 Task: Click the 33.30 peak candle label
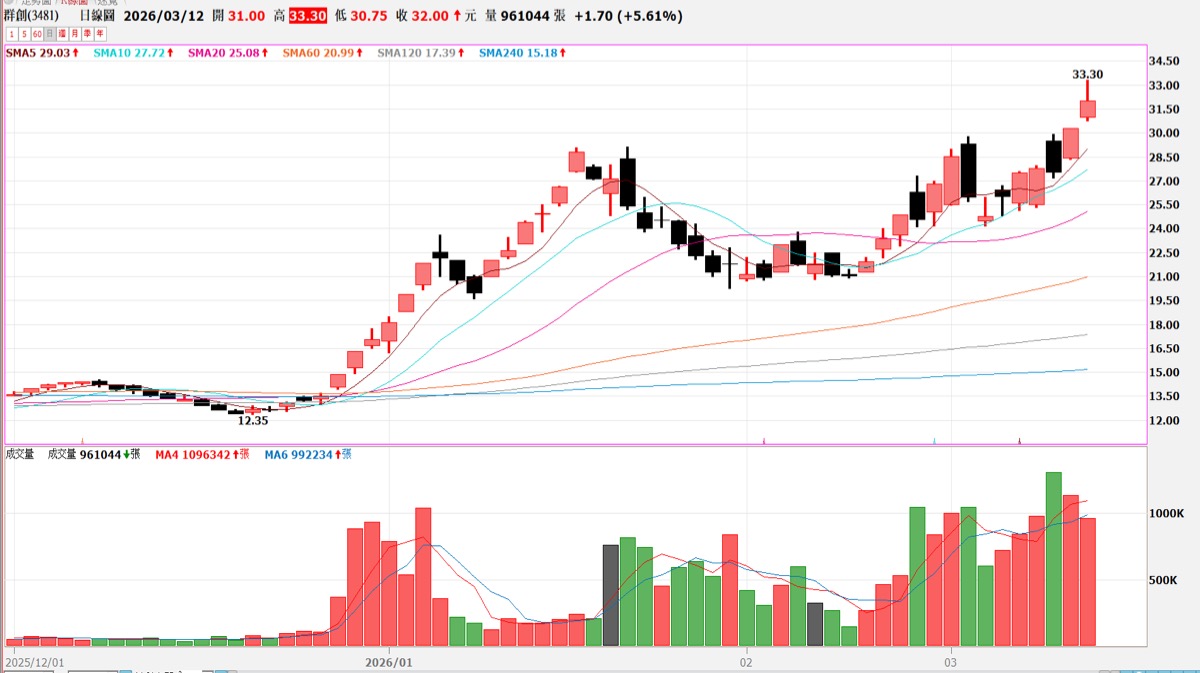[1087, 74]
